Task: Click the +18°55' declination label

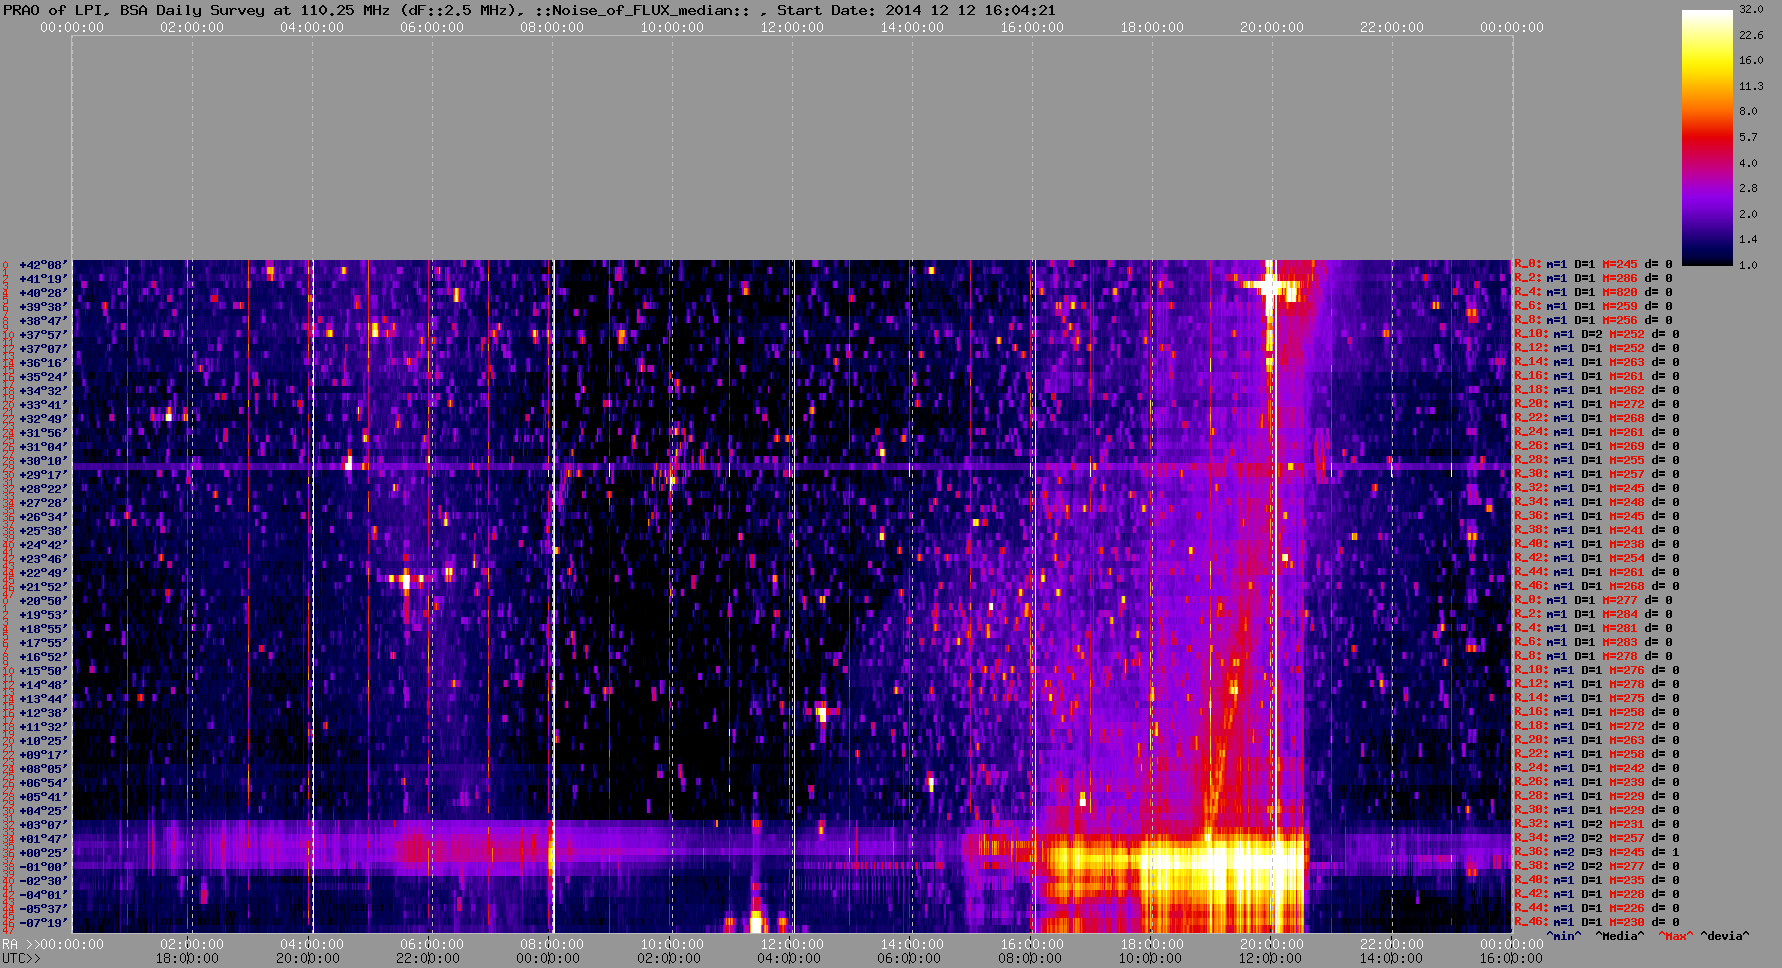Action: 43,629
